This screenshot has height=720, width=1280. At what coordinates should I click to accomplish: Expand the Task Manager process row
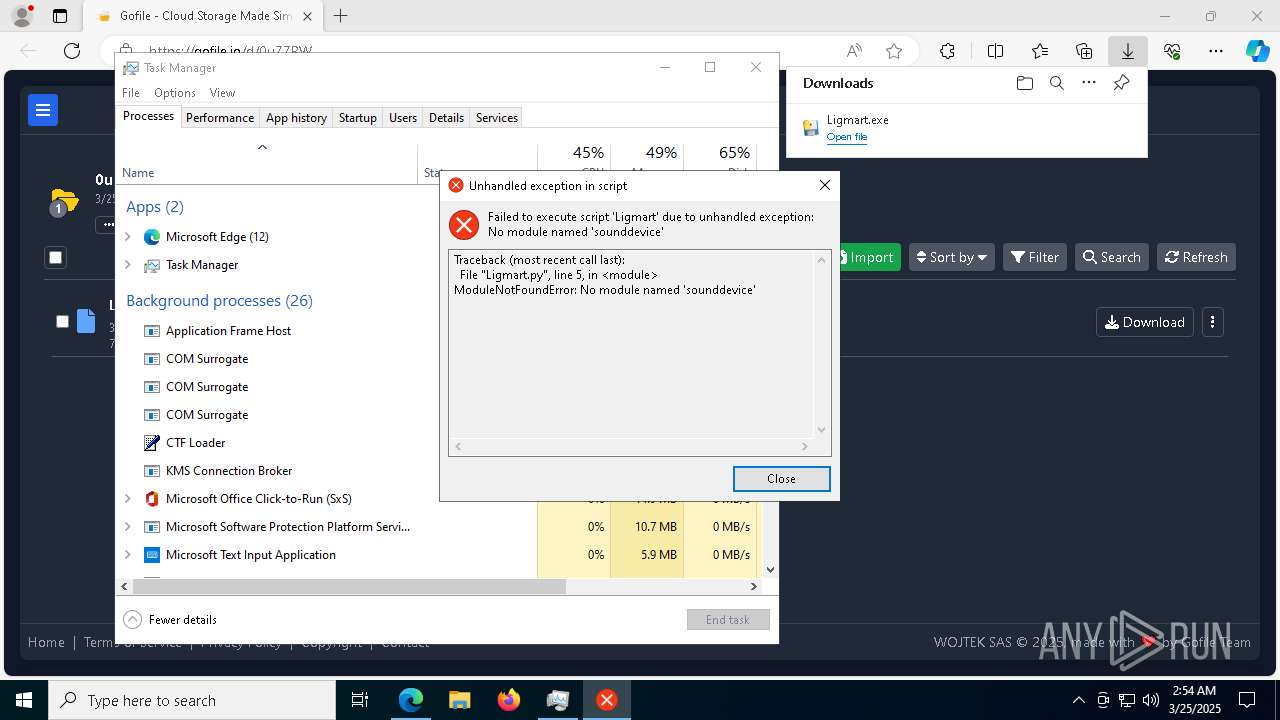pyautogui.click(x=127, y=265)
